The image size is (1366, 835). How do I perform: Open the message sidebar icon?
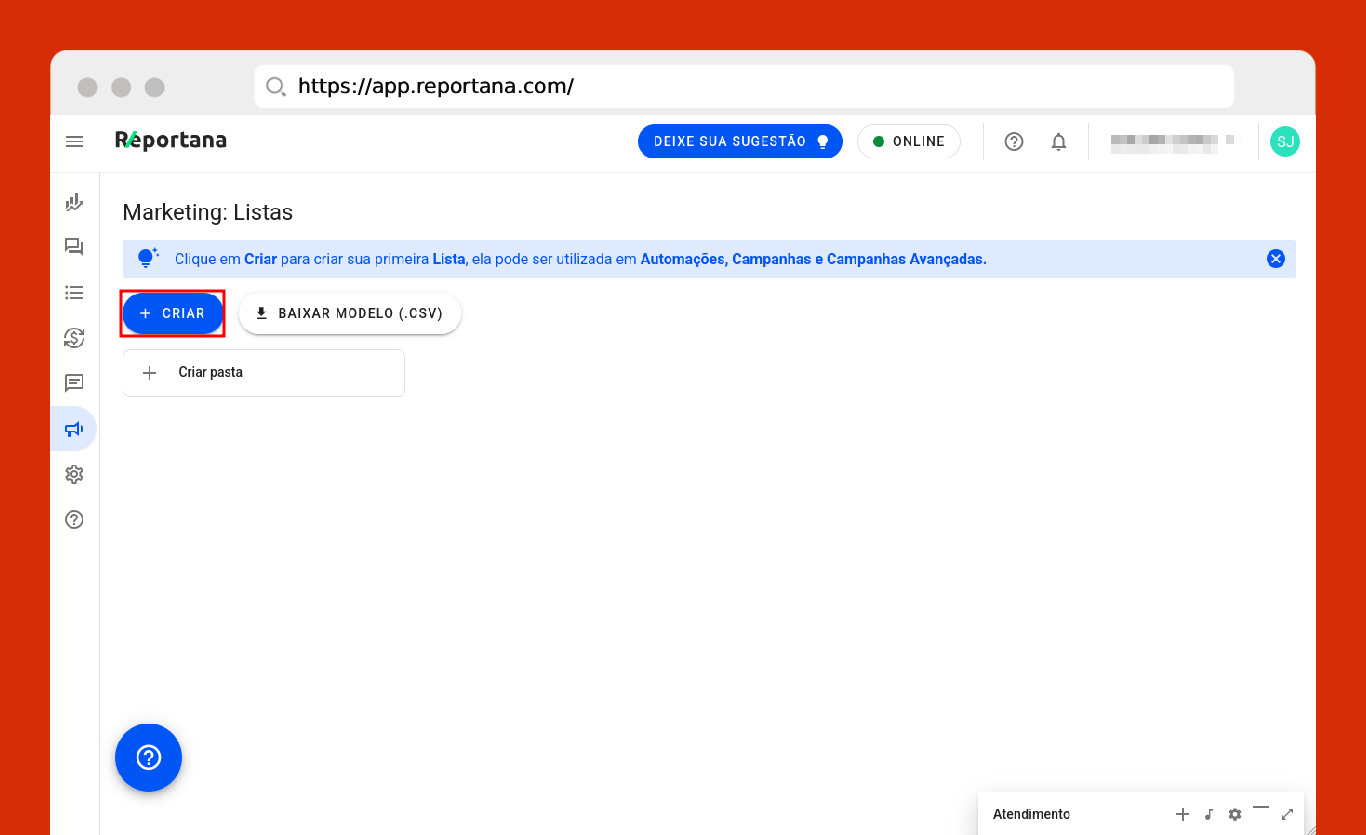tap(74, 383)
